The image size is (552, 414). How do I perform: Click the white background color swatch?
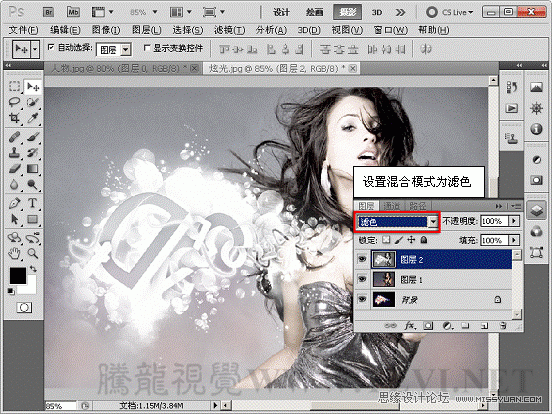[30, 288]
